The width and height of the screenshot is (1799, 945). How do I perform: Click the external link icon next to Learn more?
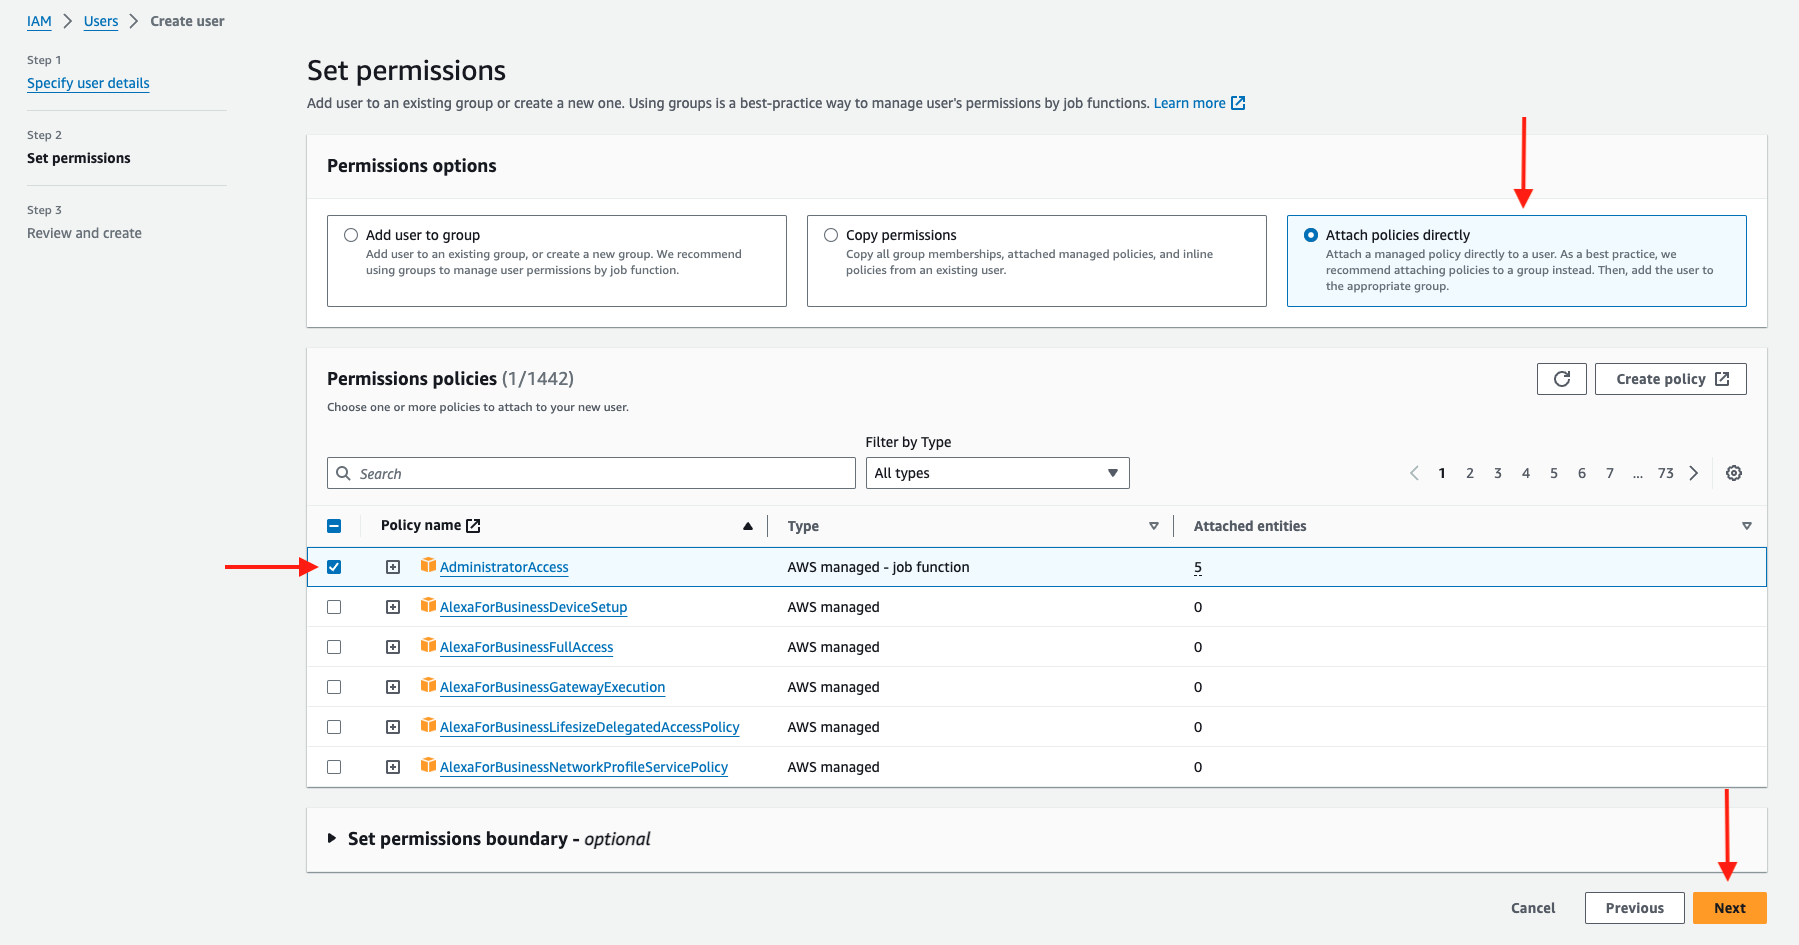pyautogui.click(x=1238, y=102)
